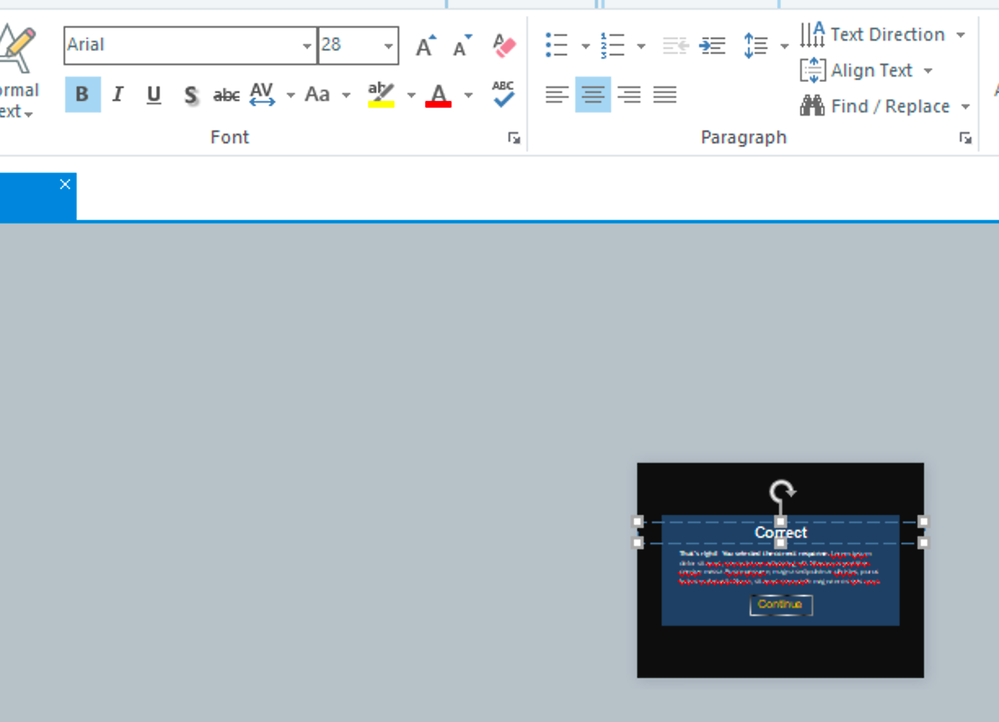Open Font dialog launcher
The height and width of the screenshot is (722, 999).
[x=514, y=138]
